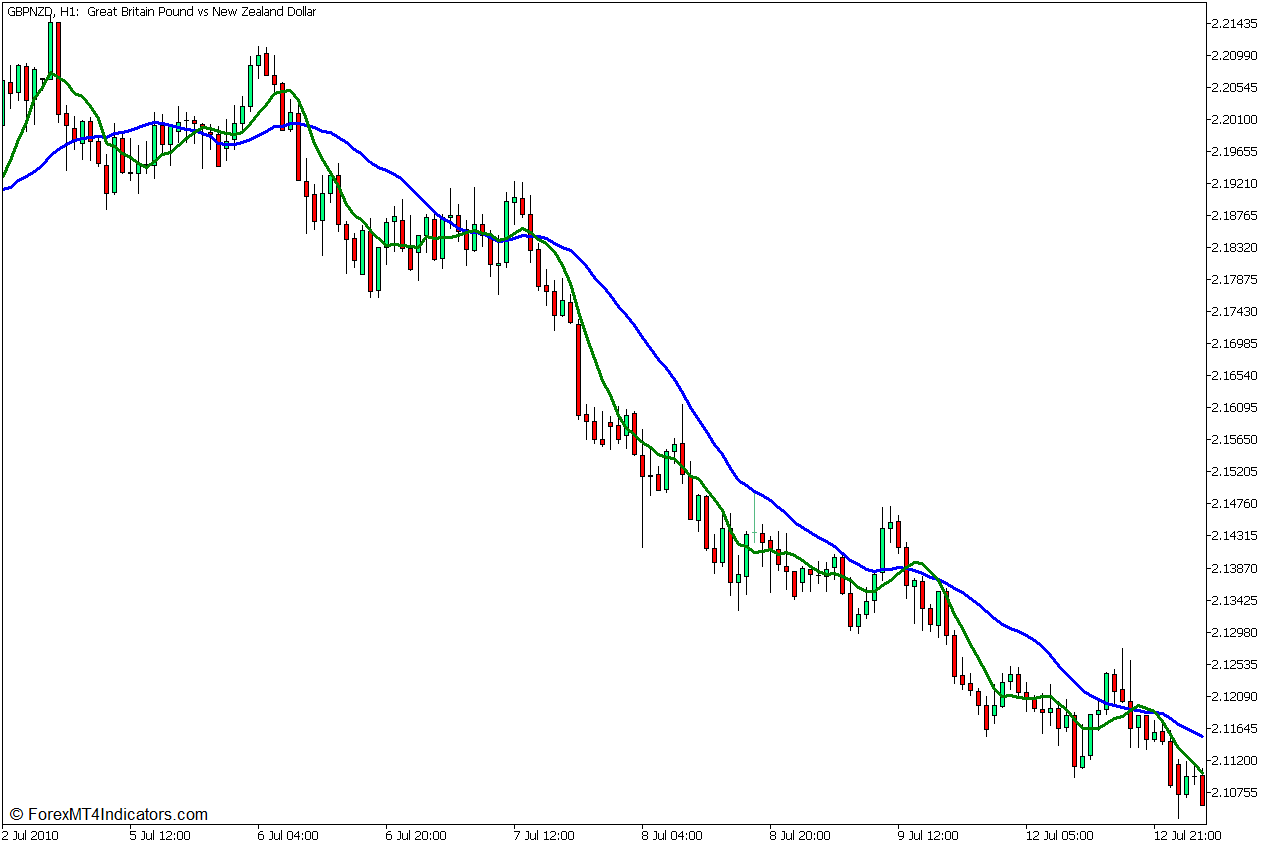The image size is (1276, 848).
Task: Select the 7 Jul 12:00 time label
Action: coord(544,836)
